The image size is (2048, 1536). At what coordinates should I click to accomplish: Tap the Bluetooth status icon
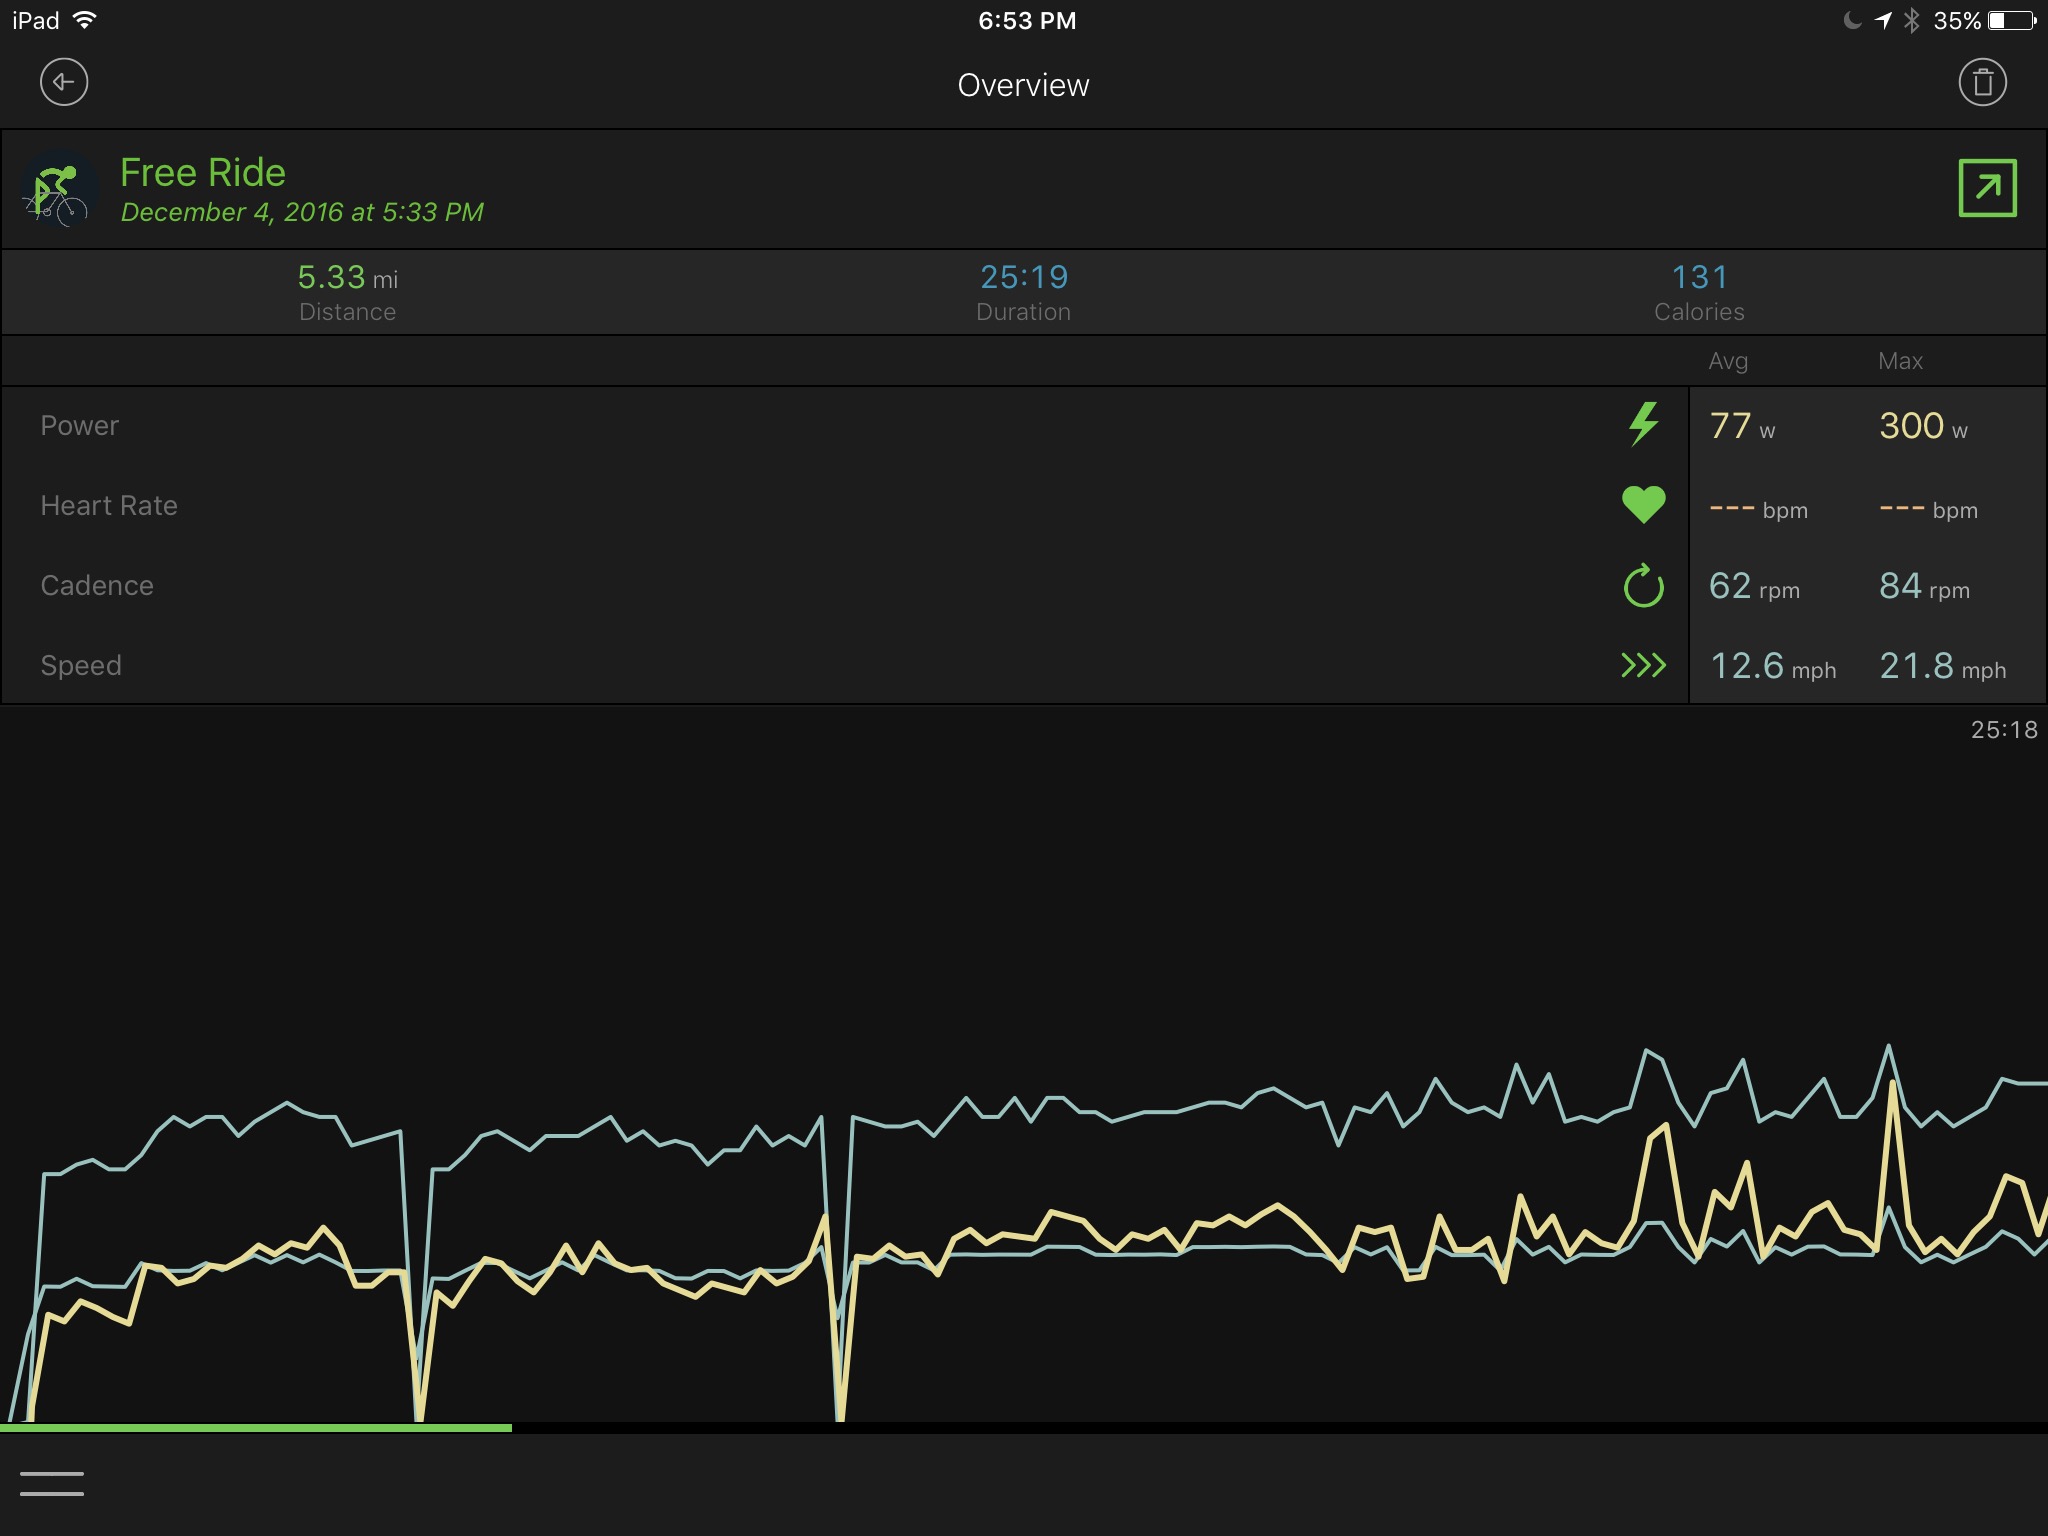[1912, 20]
